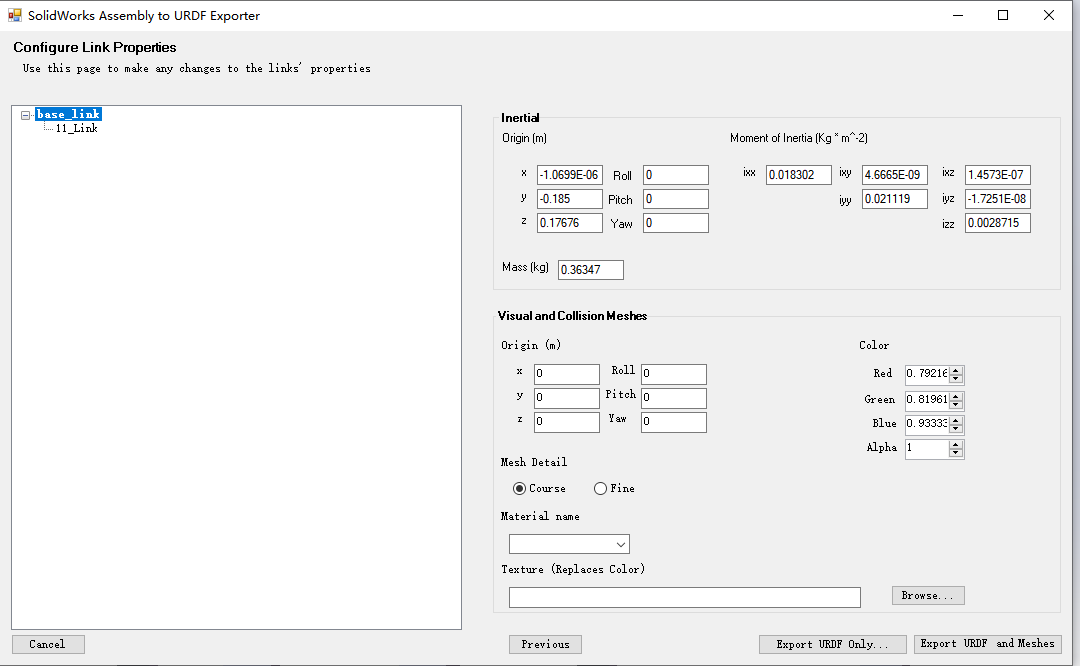
Task: Click the z origin field in Inertial section
Action: 569,222
